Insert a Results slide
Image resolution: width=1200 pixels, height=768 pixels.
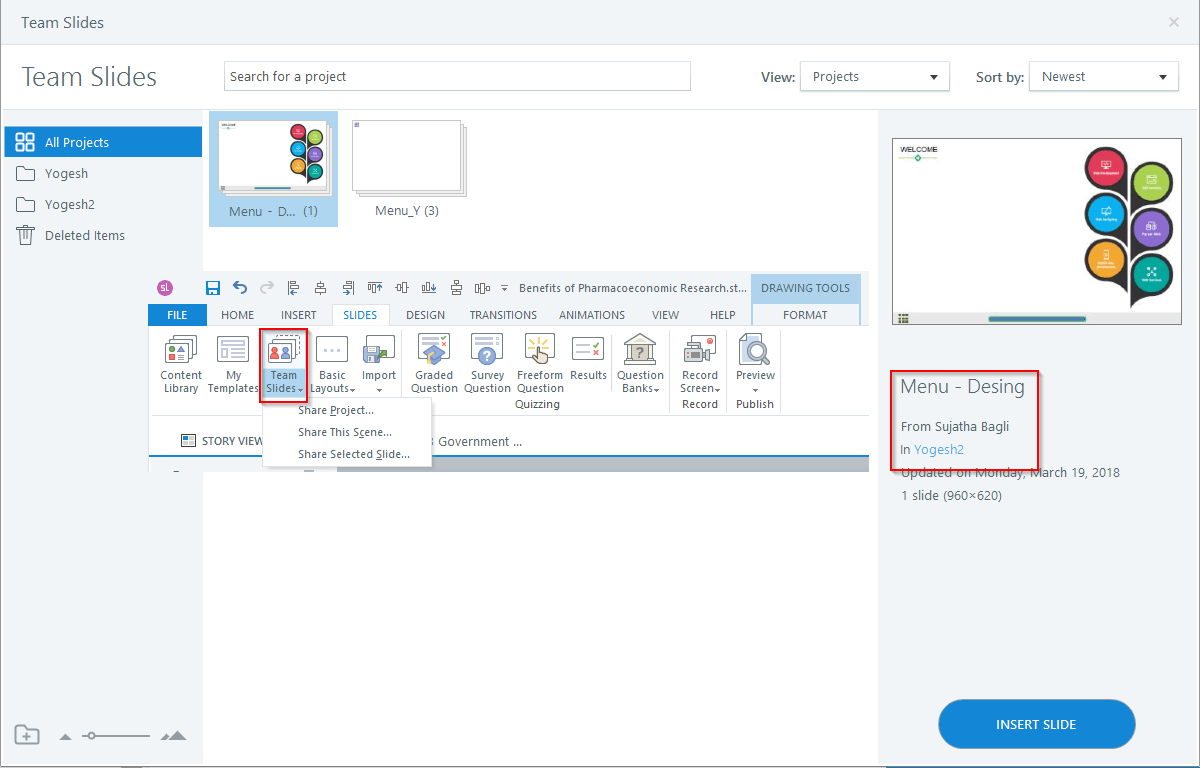[588, 358]
